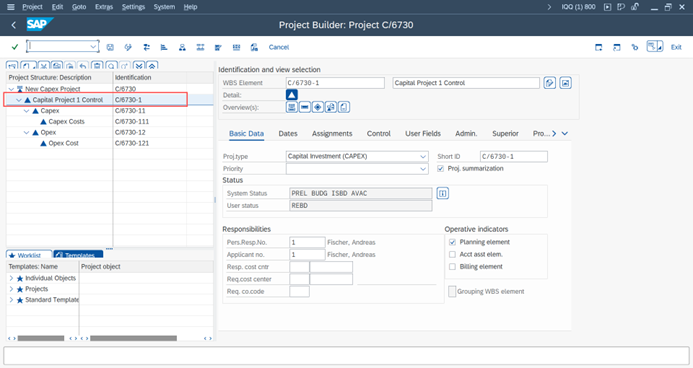Collapse the Capex tree node
693x368 pixels.
point(27,111)
